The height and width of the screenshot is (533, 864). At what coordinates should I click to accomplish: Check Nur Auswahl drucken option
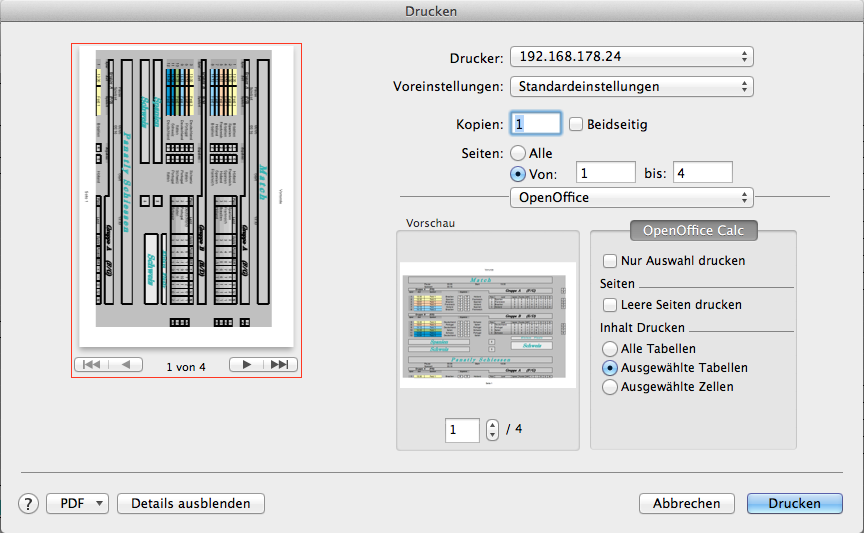coord(610,261)
